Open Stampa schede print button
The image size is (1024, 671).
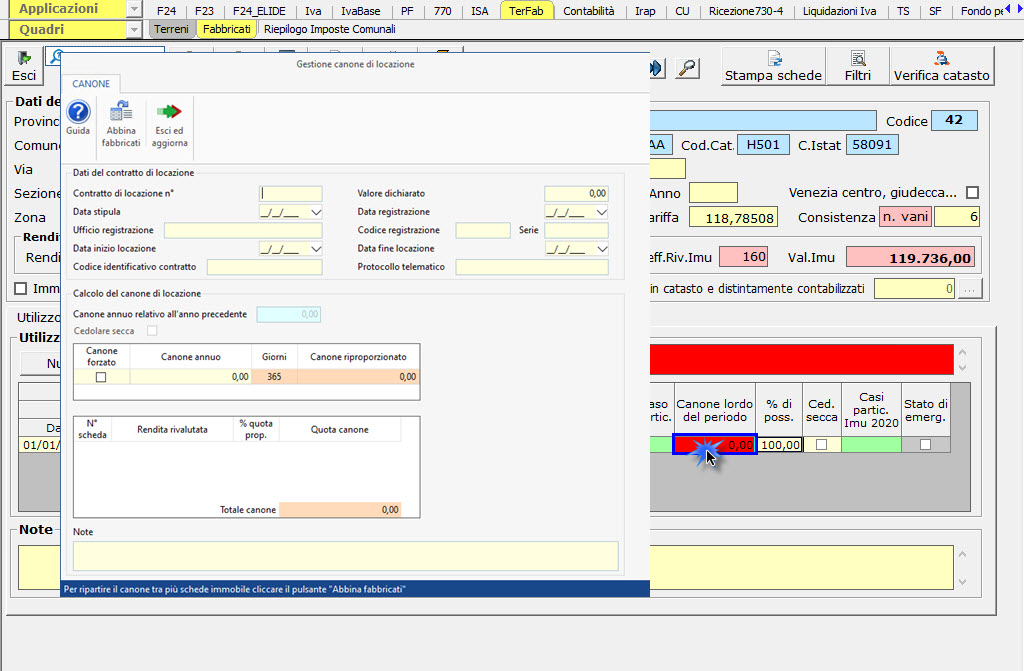pos(773,66)
